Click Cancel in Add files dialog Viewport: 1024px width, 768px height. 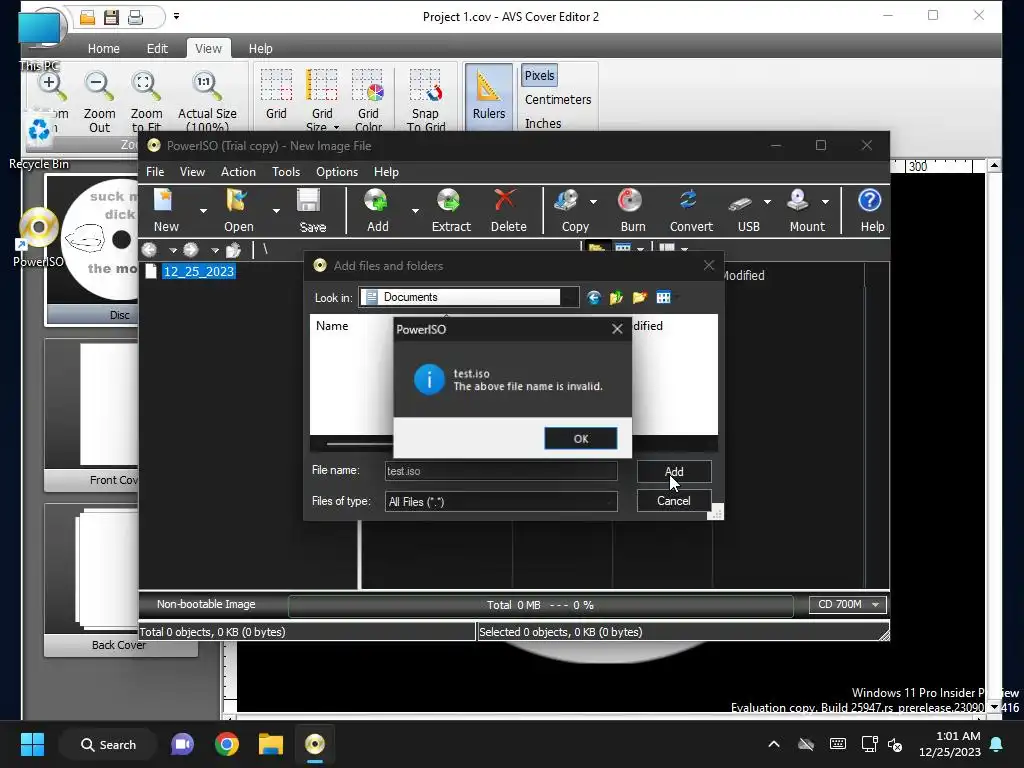(x=674, y=501)
